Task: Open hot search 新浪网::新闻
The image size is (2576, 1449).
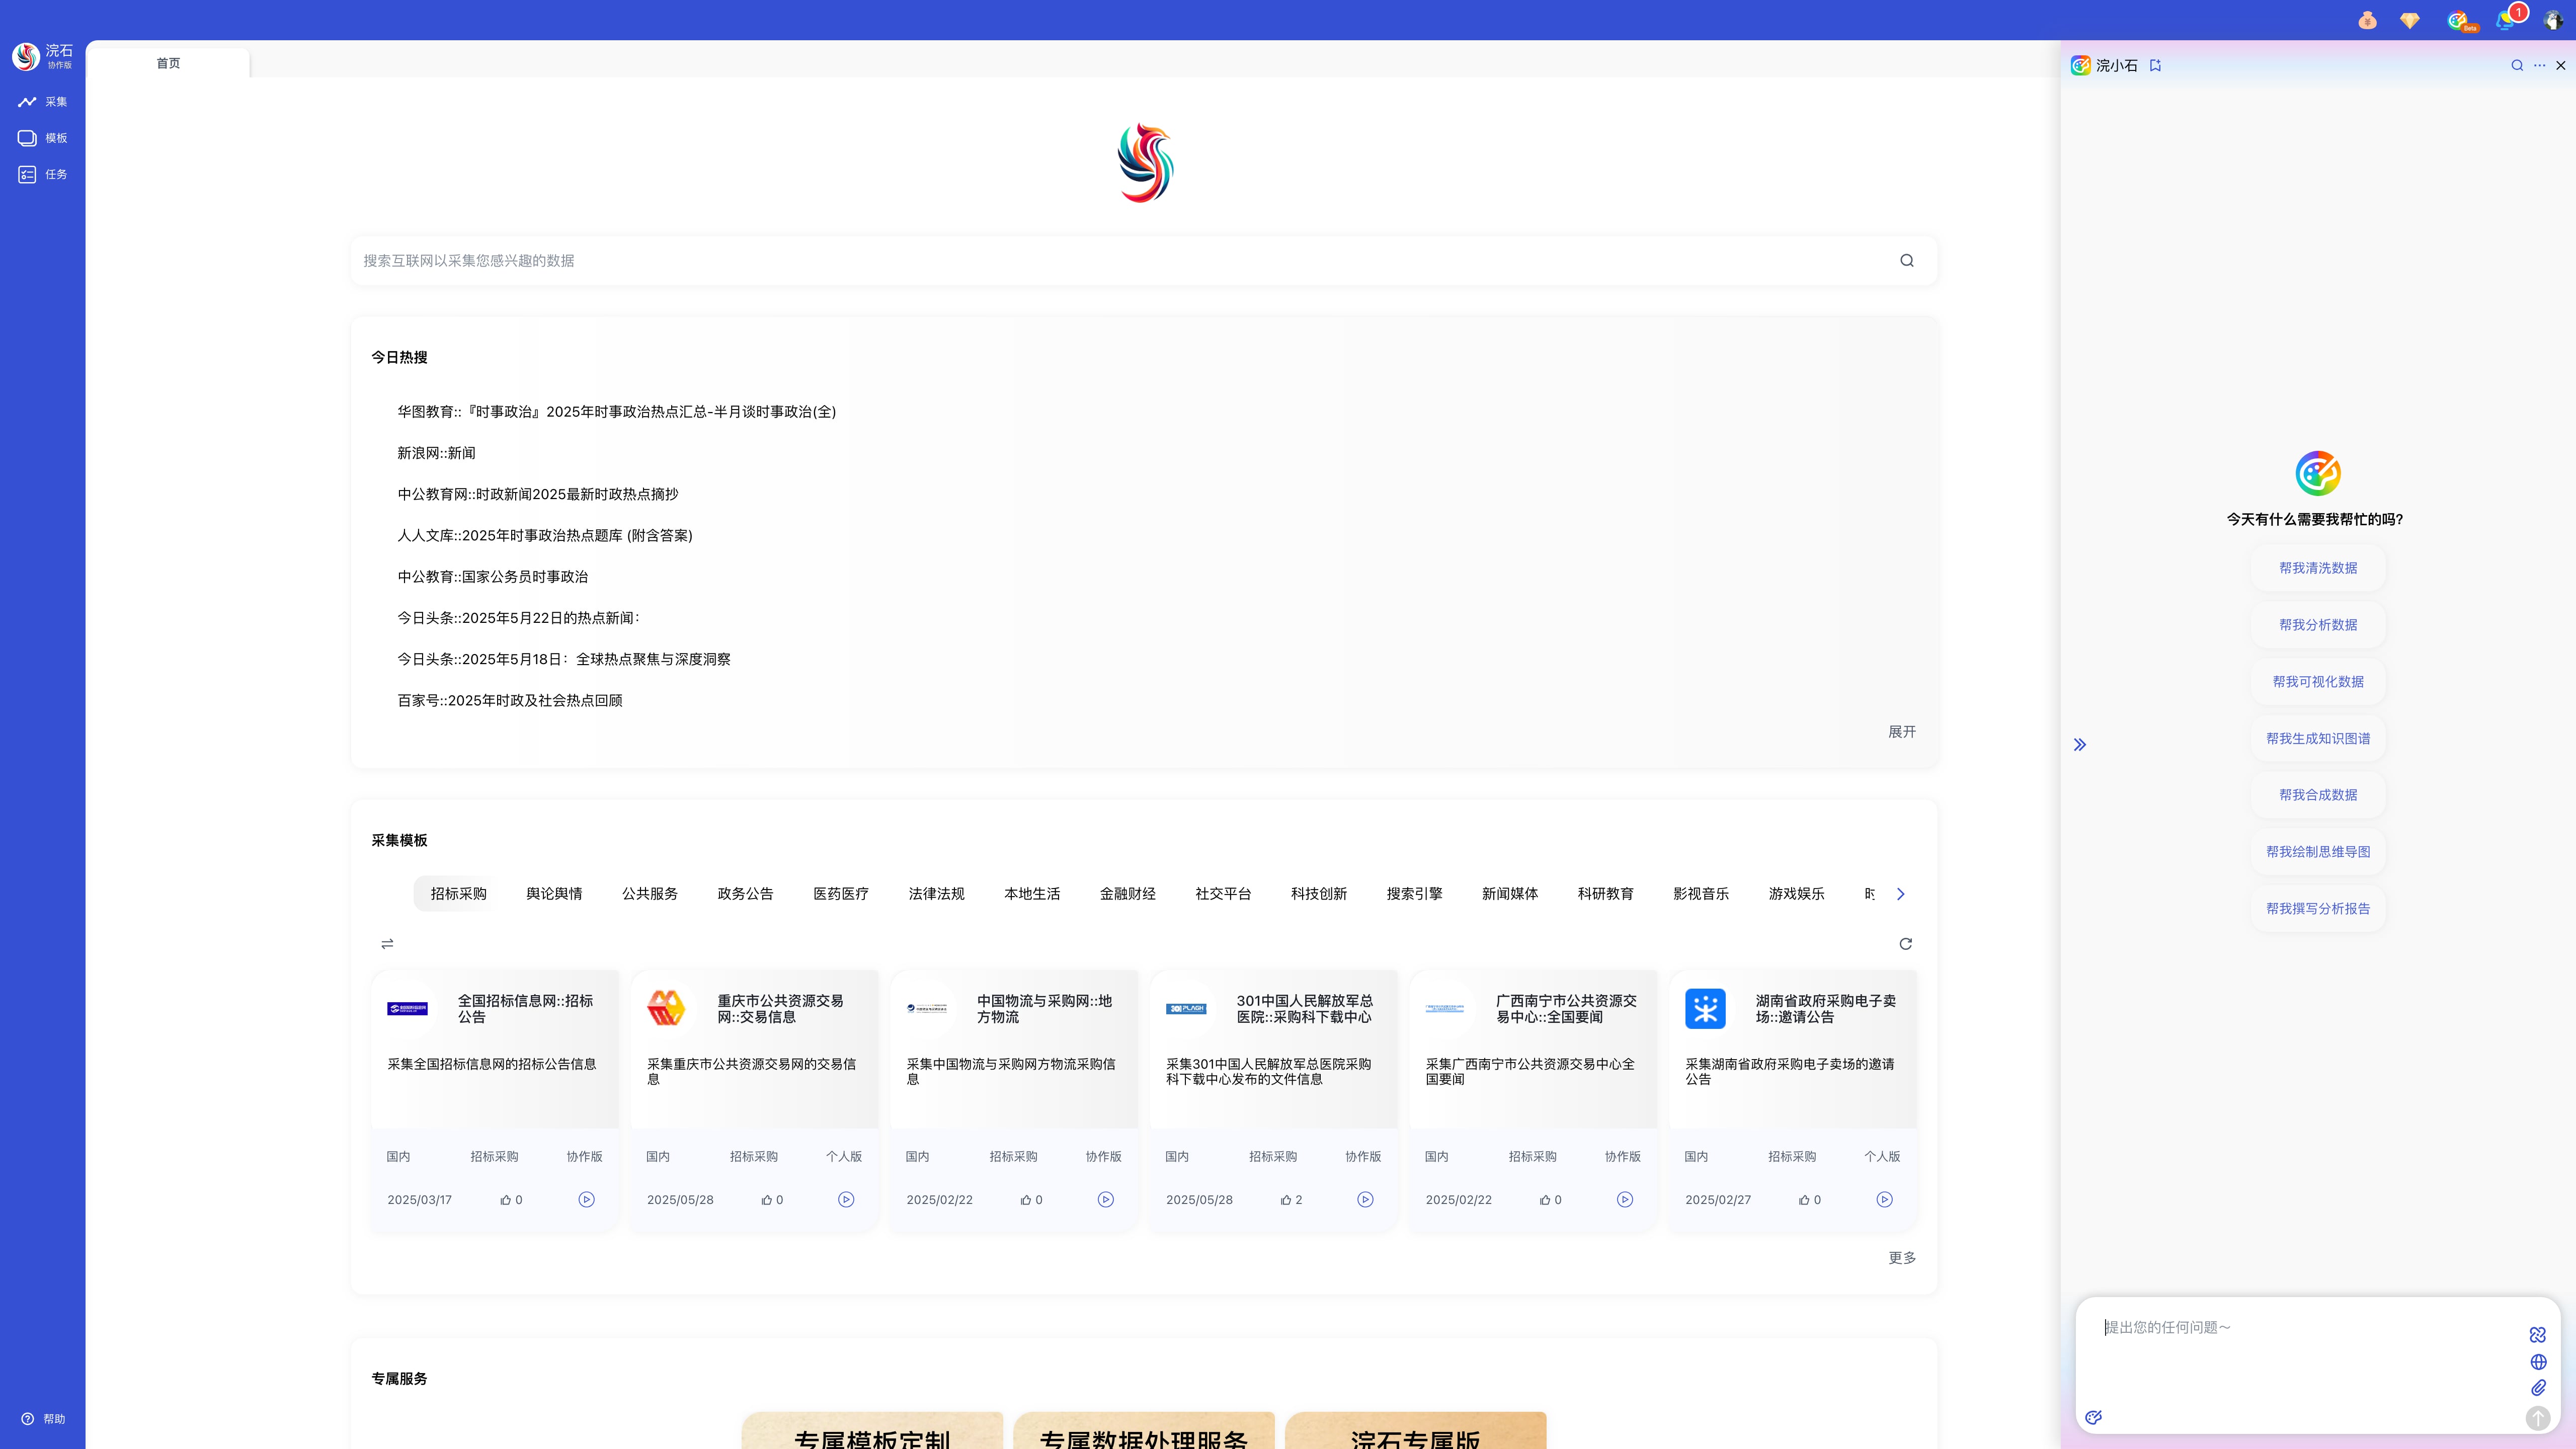Action: pos(436,453)
